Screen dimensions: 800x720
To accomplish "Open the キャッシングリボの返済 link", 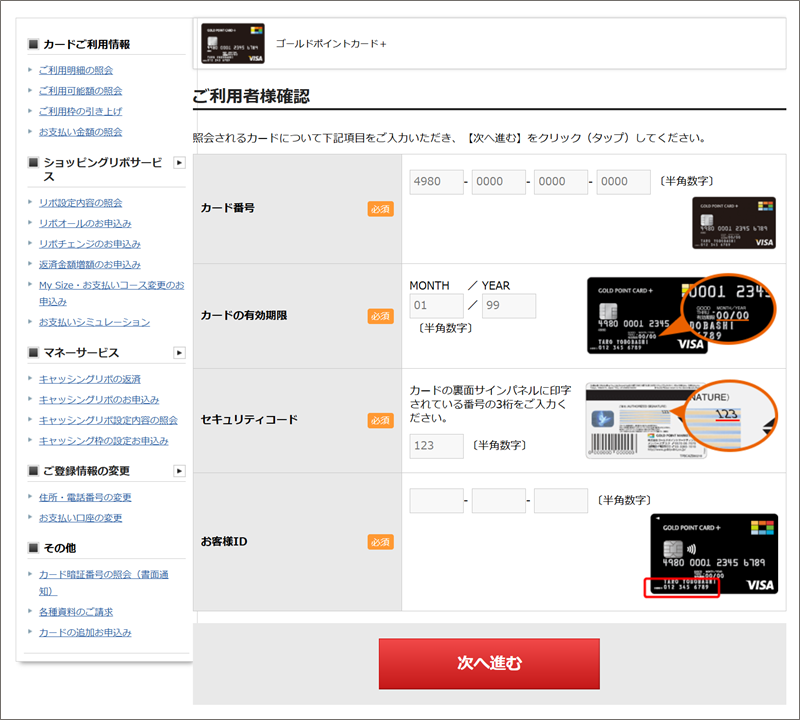I will click(x=90, y=379).
